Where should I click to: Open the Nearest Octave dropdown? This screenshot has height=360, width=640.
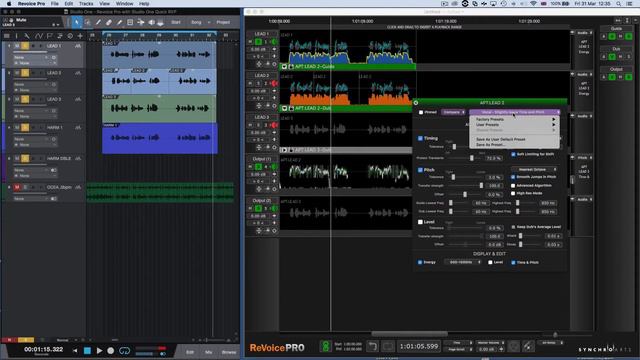535,169
